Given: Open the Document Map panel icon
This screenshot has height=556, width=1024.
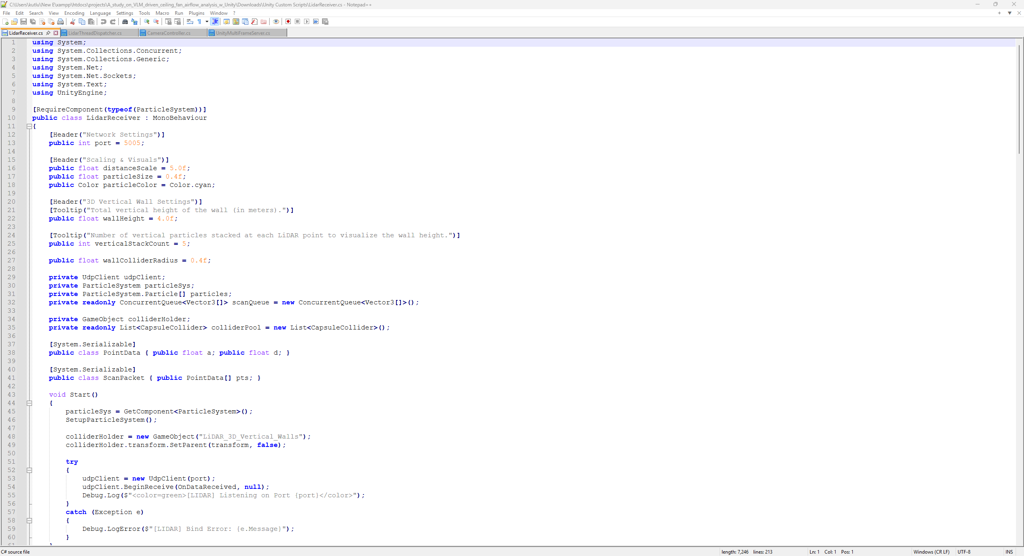Looking at the screenshot, I should [x=236, y=22].
